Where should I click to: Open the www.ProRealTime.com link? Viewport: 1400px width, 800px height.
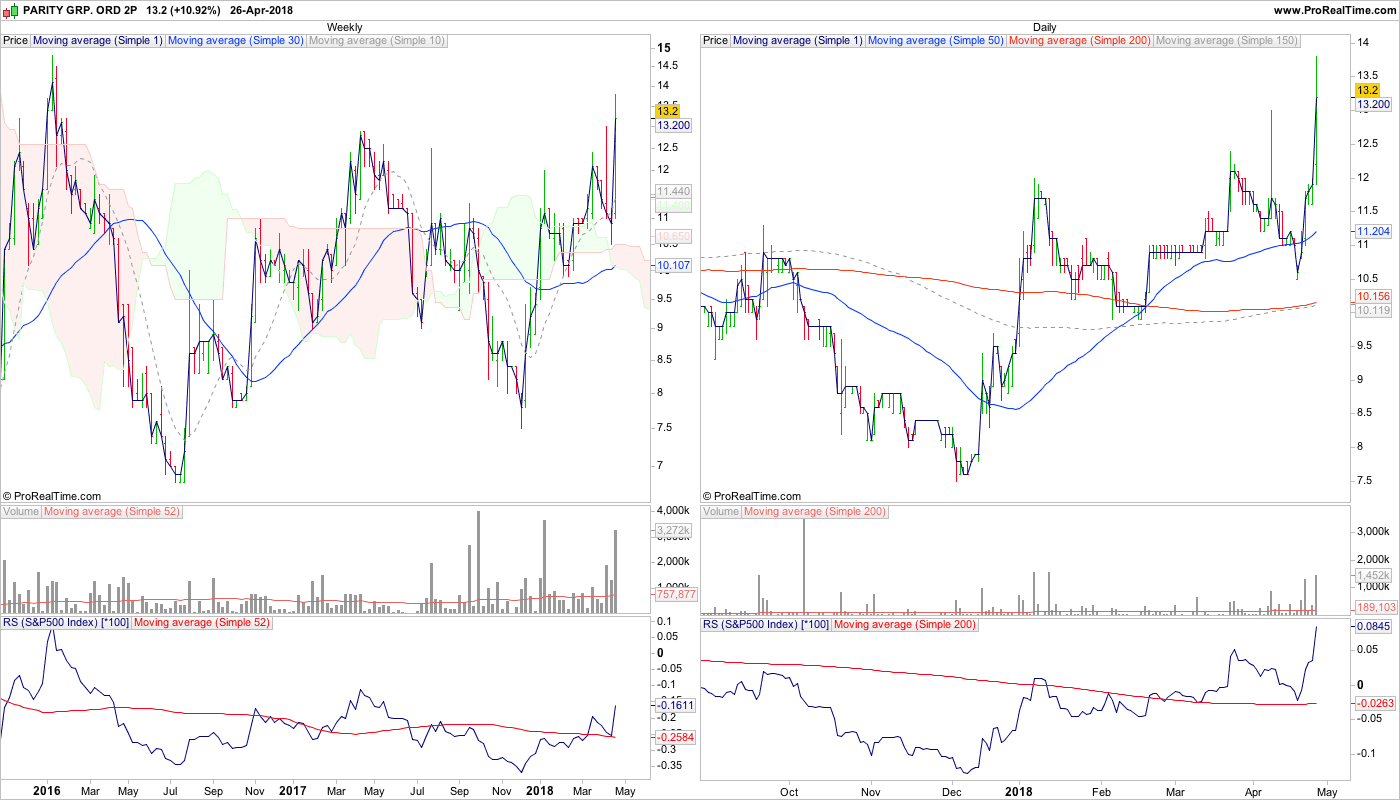tap(1334, 10)
